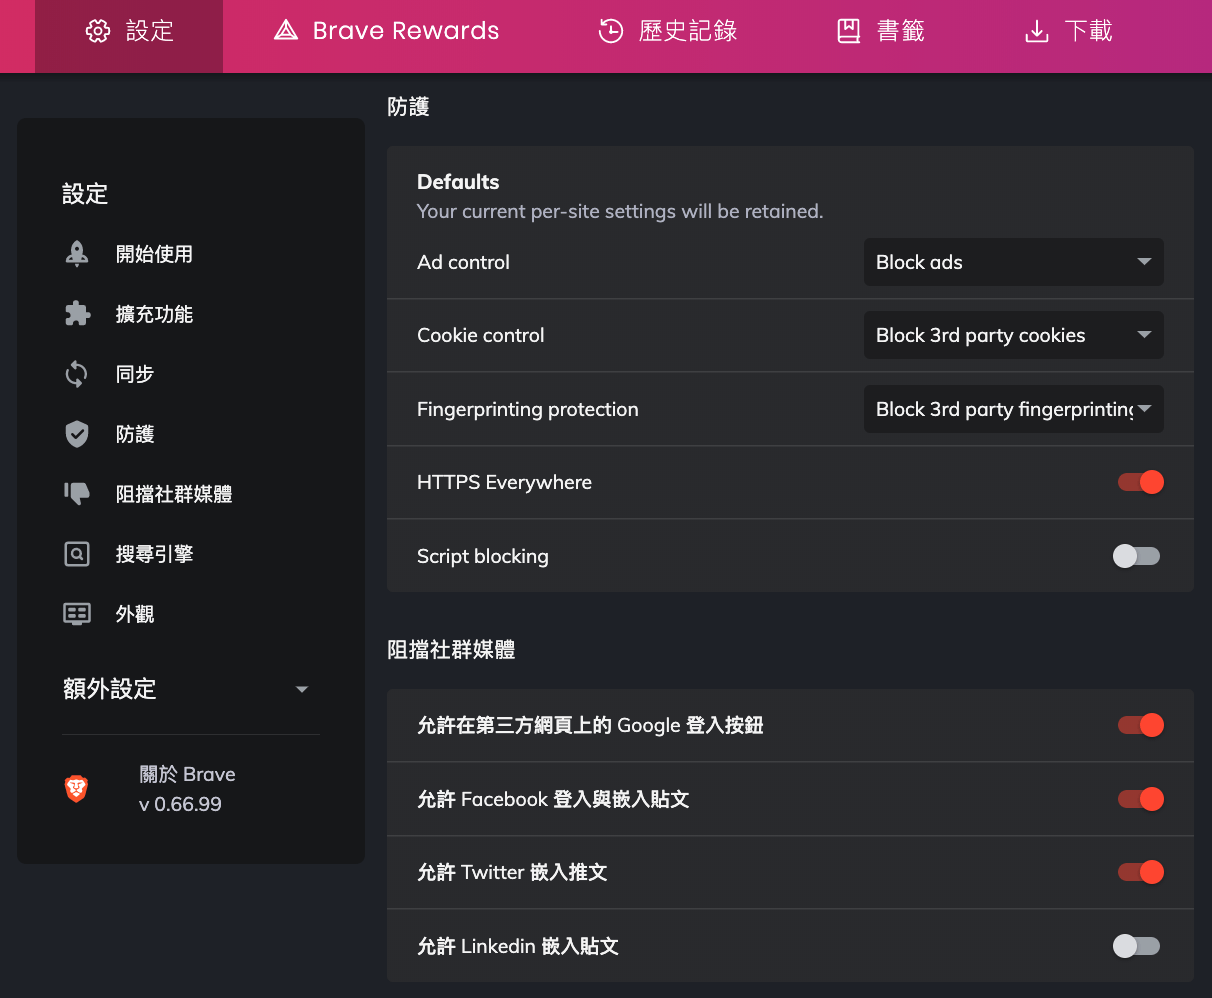1212x998 pixels.
Task: Click the shield check icon for 防護
Action: tap(77, 434)
